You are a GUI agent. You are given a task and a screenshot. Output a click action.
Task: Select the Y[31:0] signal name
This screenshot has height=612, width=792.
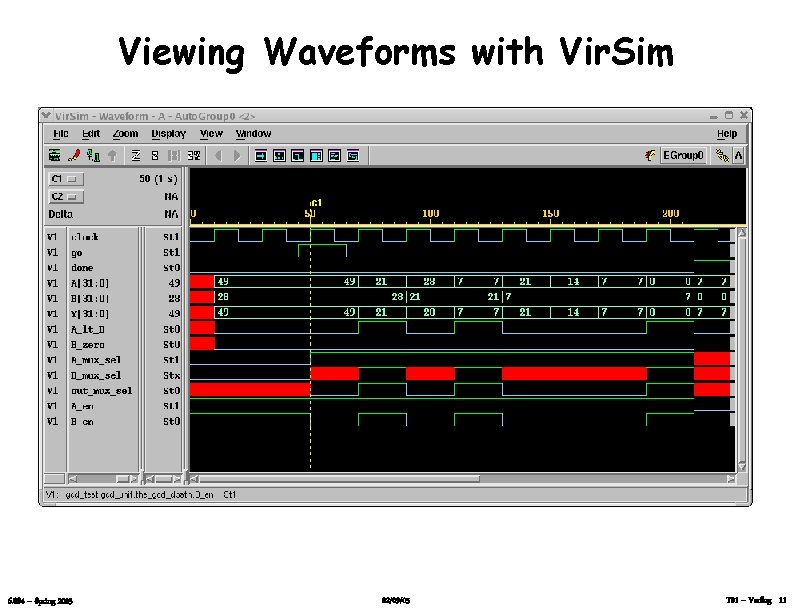tap(90, 314)
